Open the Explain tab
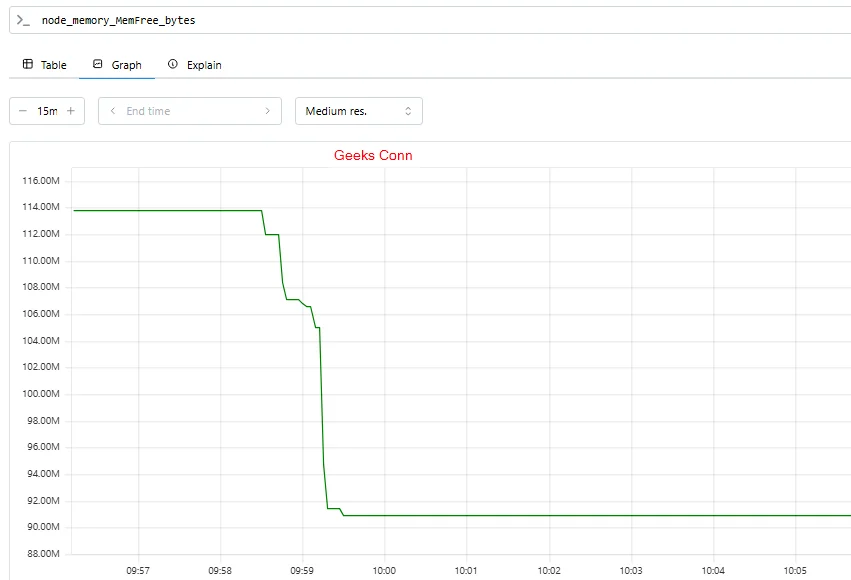The image size is (851, 580). point(195,65)
